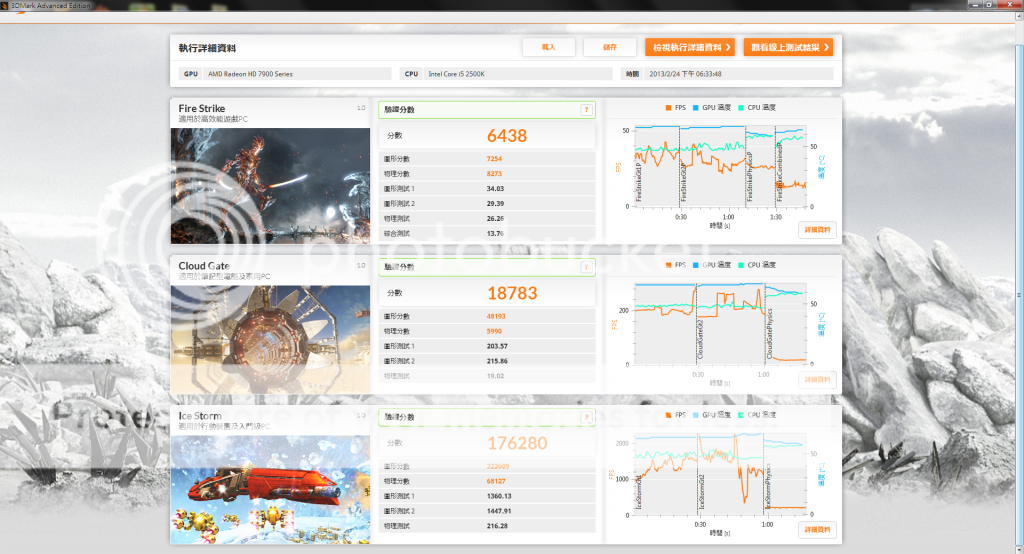The image size is (1024, 554).
Task: Click Cloud Gate physics score 5990
Action: [494, 331]
